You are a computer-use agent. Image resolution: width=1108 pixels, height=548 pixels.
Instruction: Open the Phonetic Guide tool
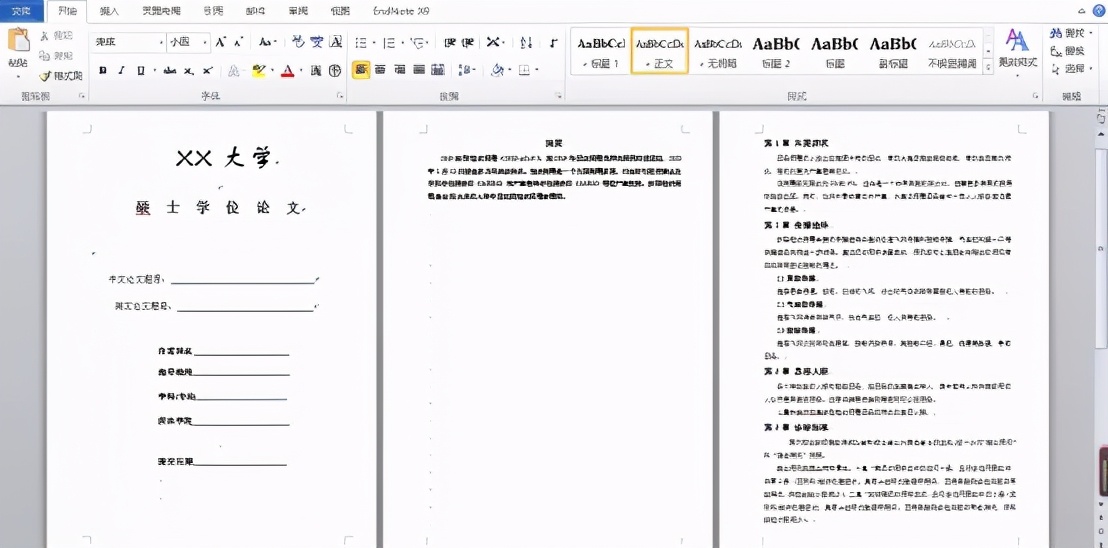(317, 42)
